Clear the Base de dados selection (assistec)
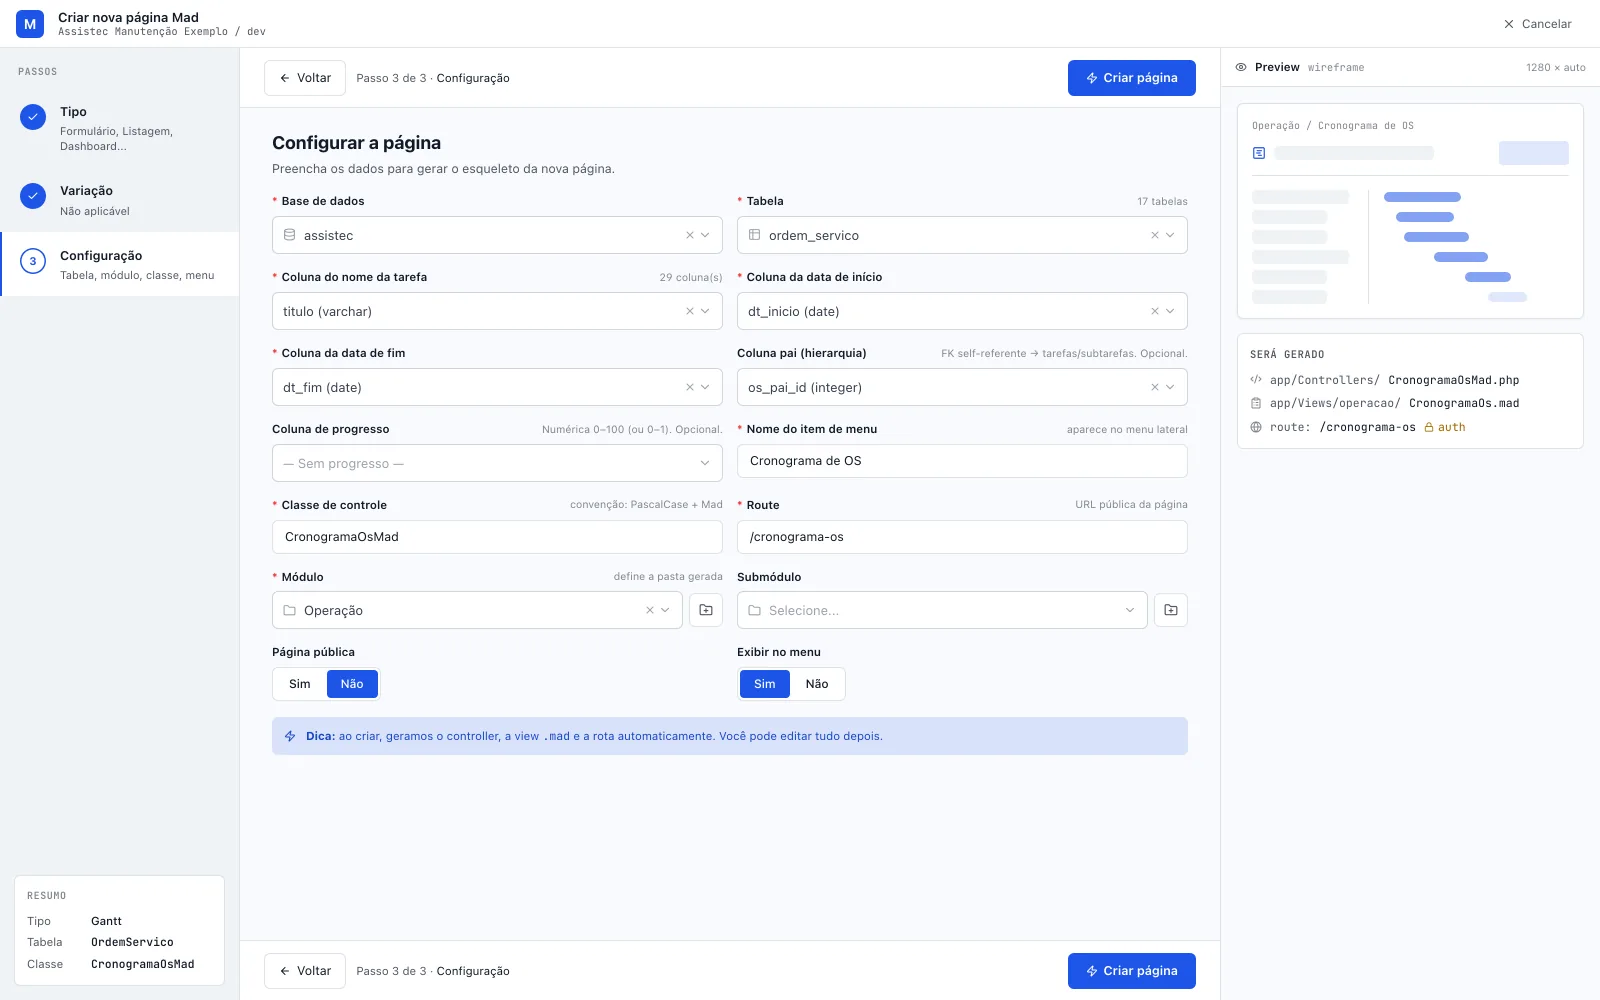 (x=690, y=235)
